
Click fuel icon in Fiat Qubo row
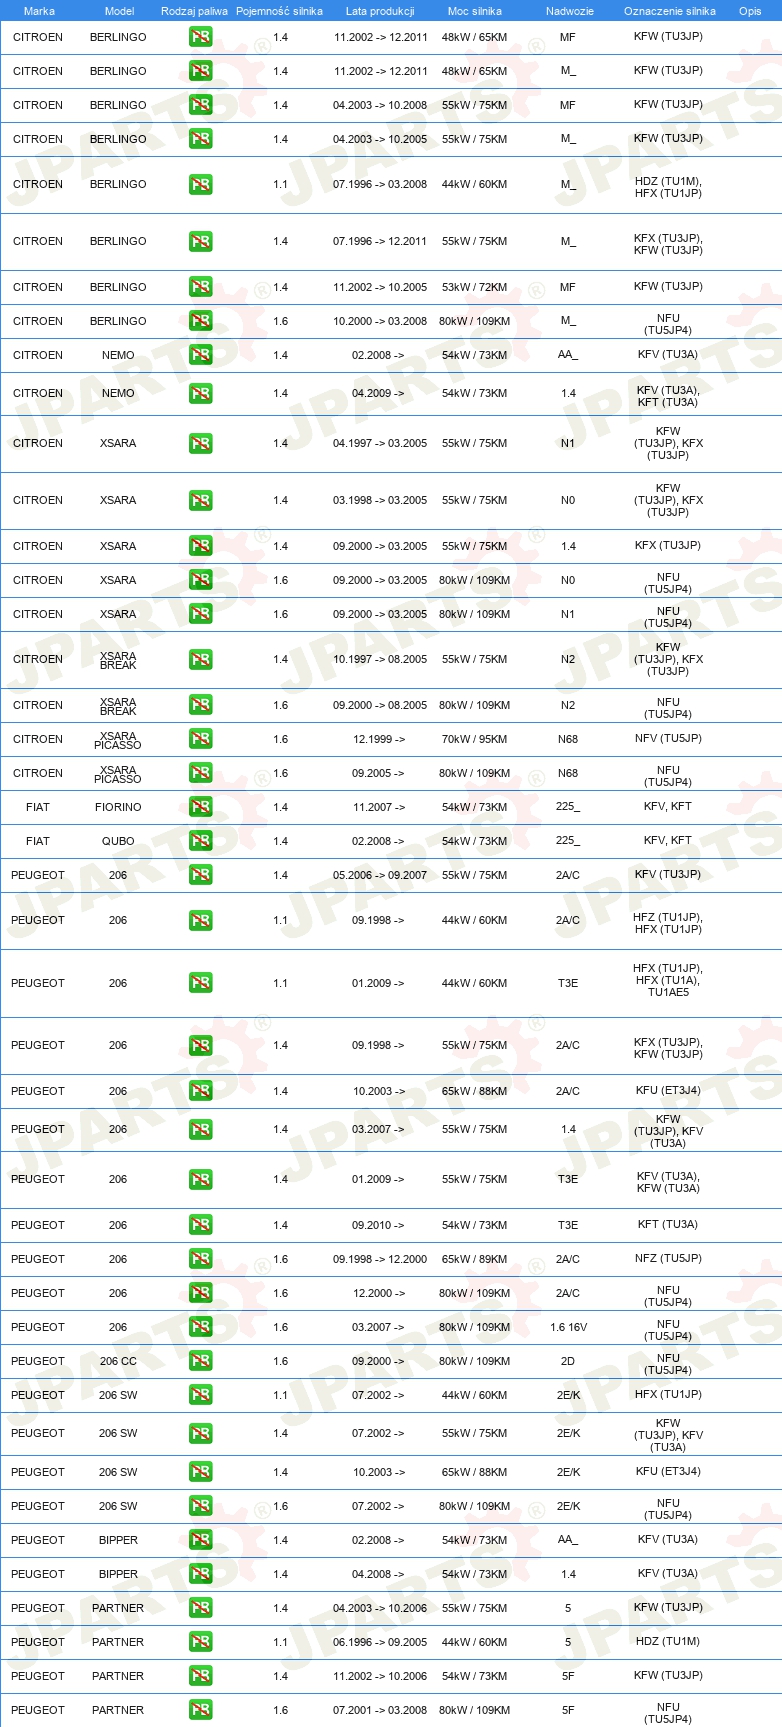[x=200, y=841]
